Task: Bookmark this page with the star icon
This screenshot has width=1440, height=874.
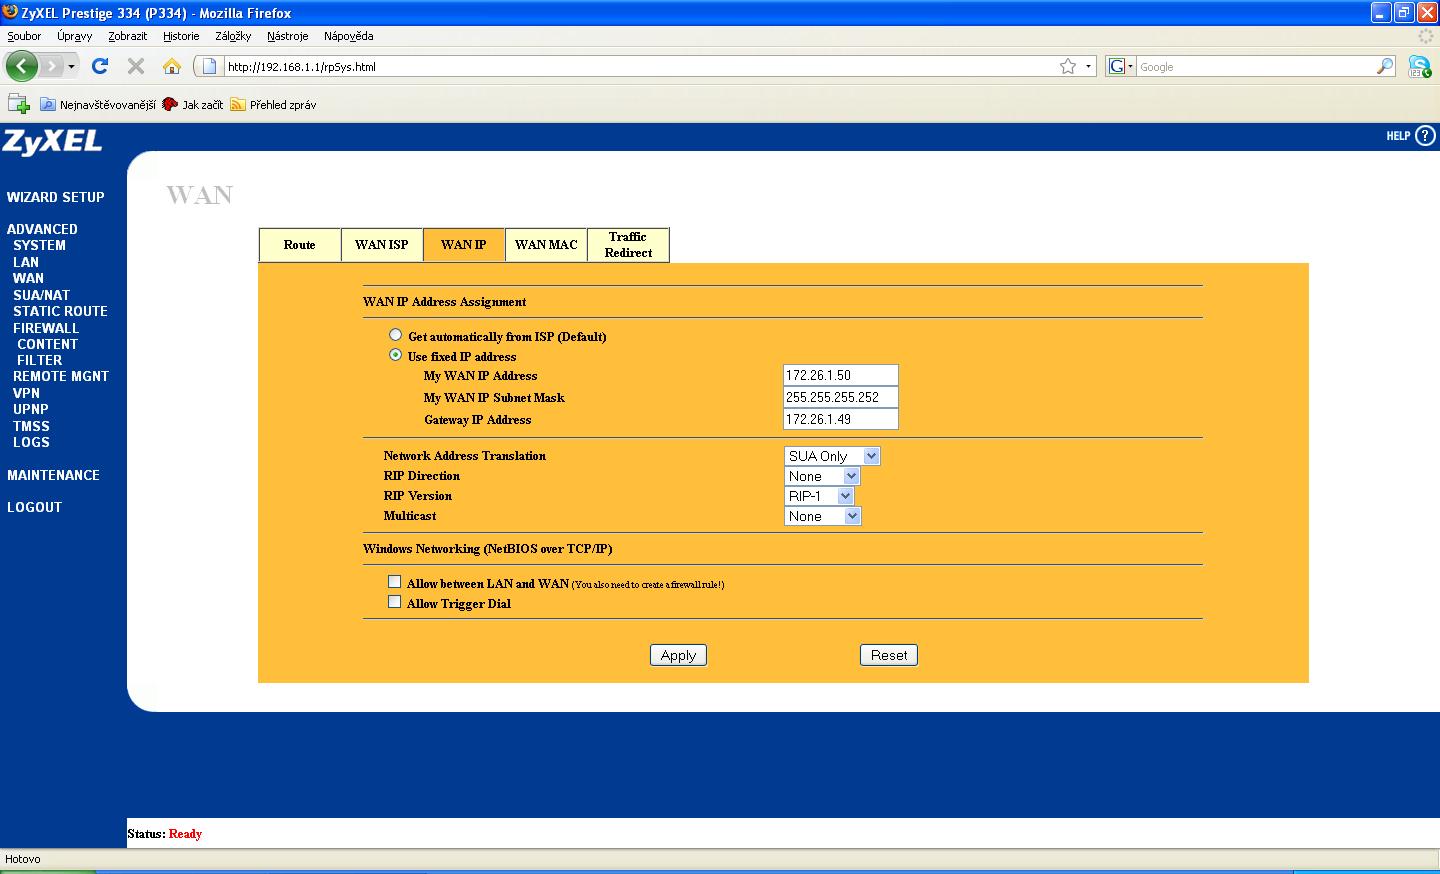Action: point(1068,67)
